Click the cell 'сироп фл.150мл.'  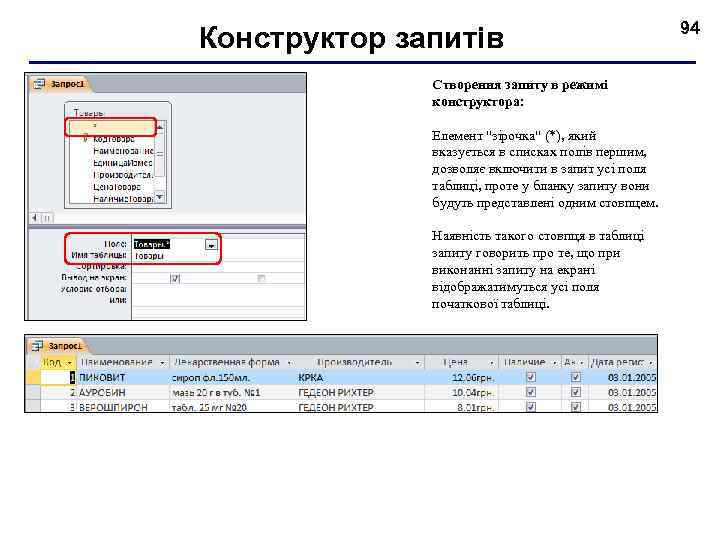(233, 377)
